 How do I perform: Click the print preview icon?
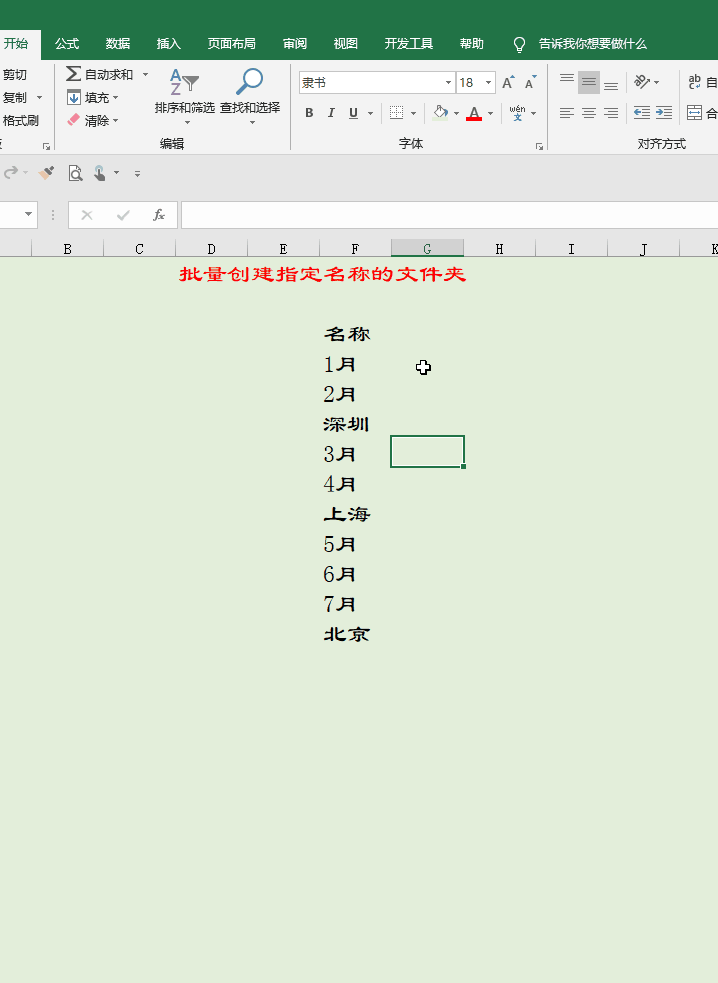pos(75,172)
